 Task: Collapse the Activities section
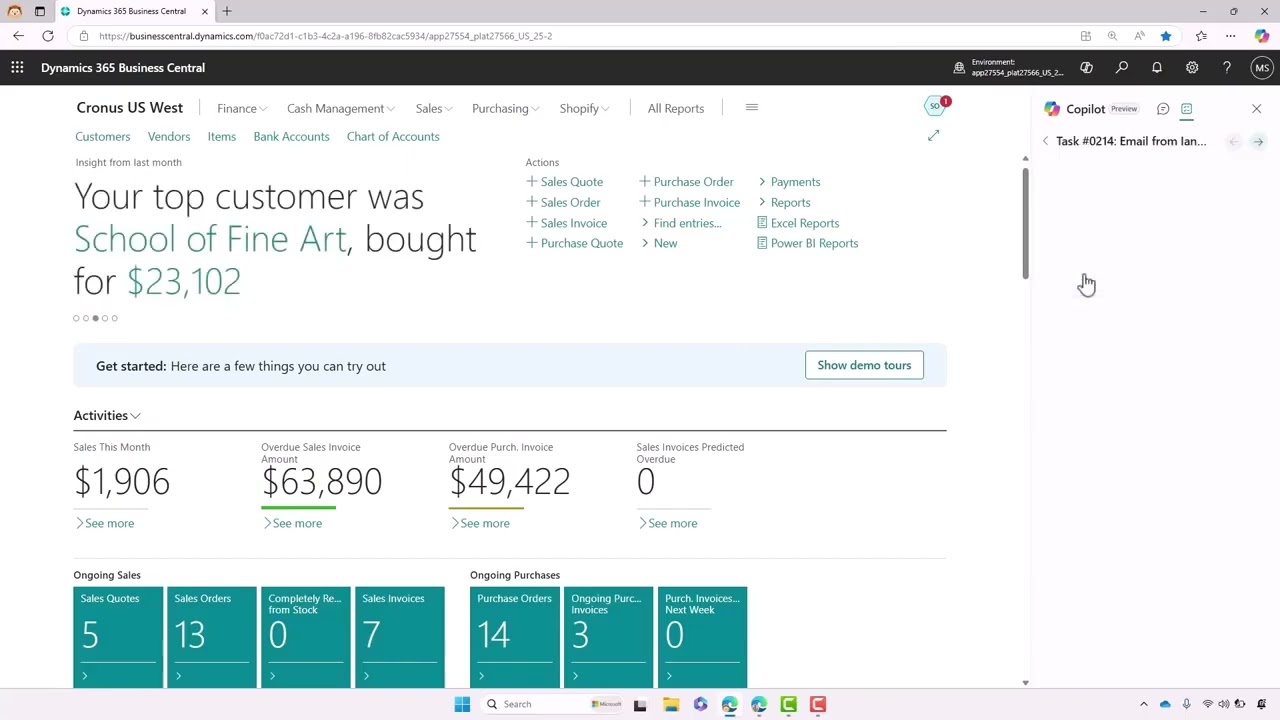pyautogui.click(x=107, y=415)
